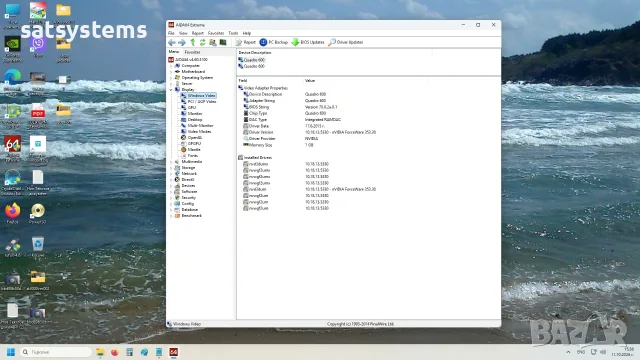Open the green monitor diagnostics toolbar icon

pyautogui.click(x=223, y=42)
